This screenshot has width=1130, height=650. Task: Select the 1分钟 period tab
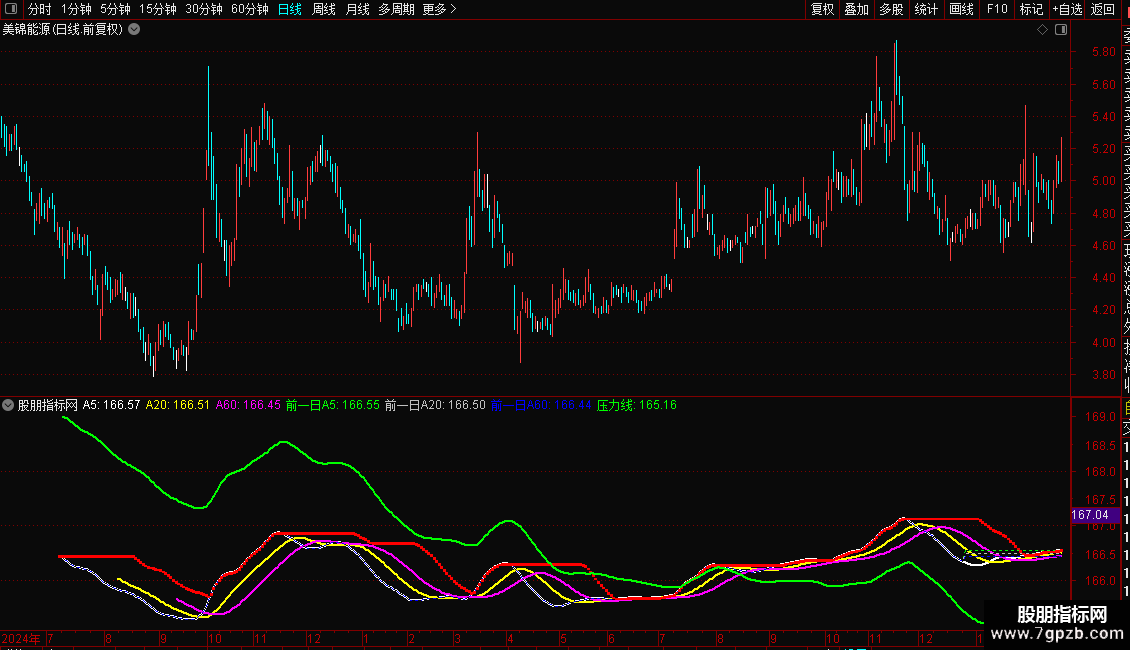tap(76, 9)
